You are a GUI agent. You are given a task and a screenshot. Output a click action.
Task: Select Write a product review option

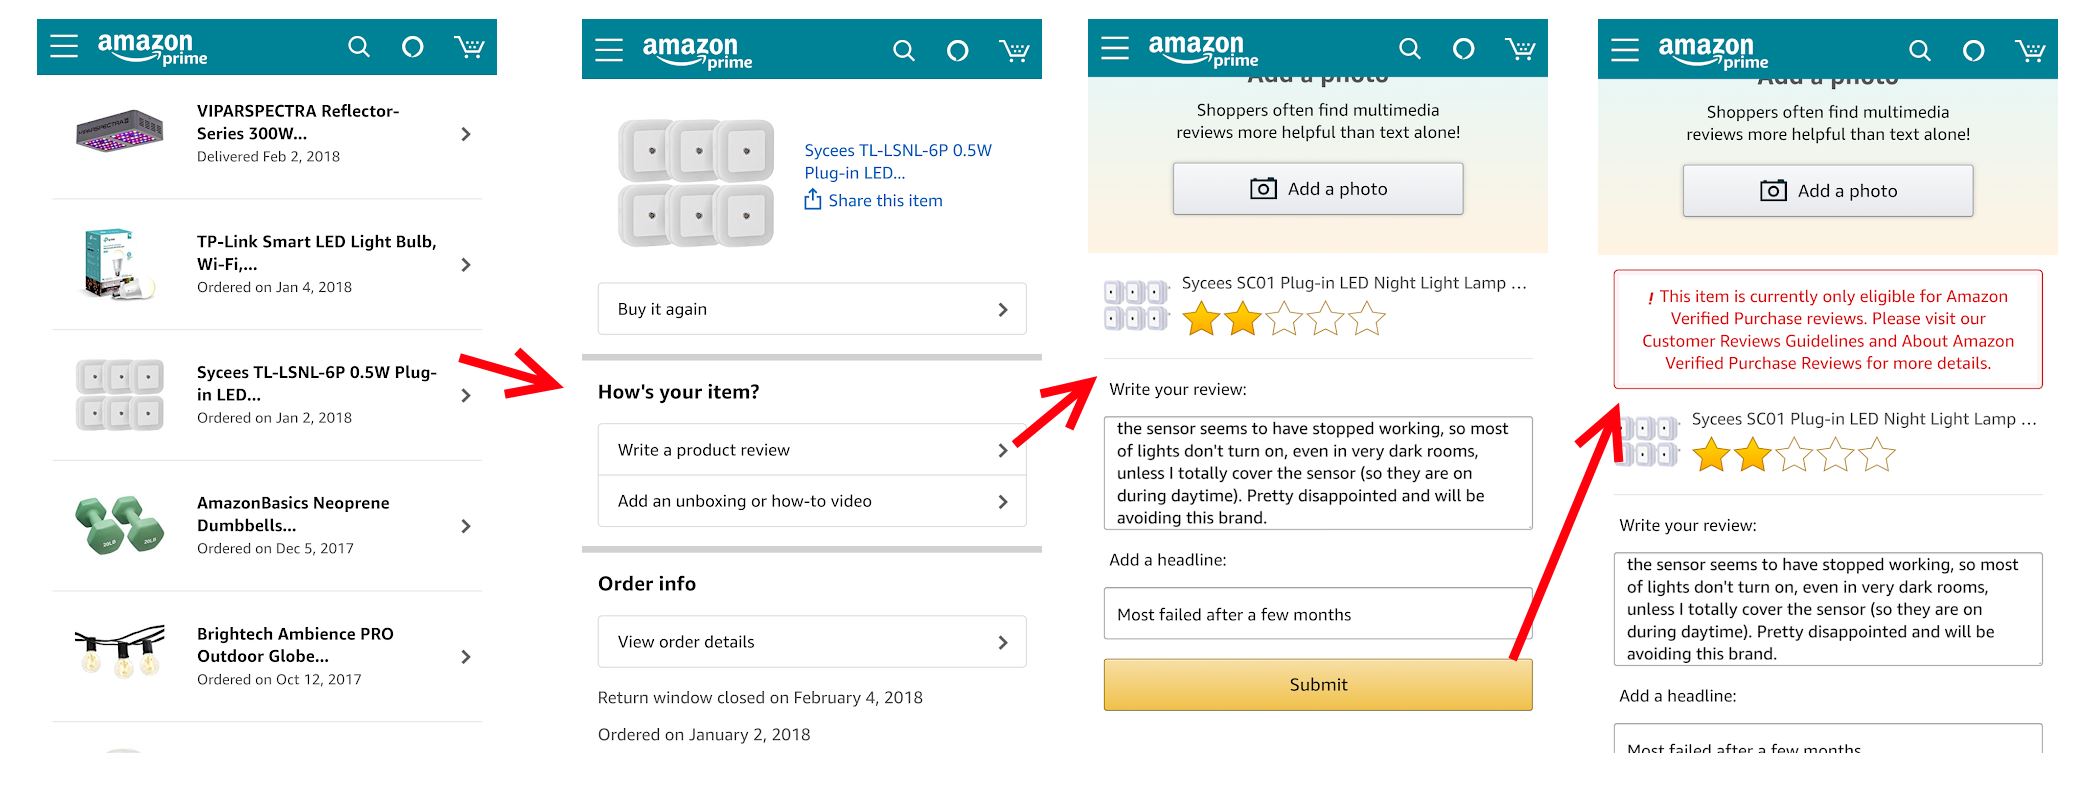(811, 450)
